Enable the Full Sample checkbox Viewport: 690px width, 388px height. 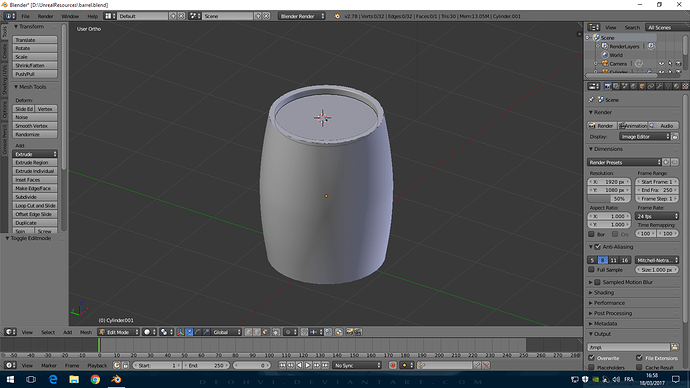(x=591, y=270)
